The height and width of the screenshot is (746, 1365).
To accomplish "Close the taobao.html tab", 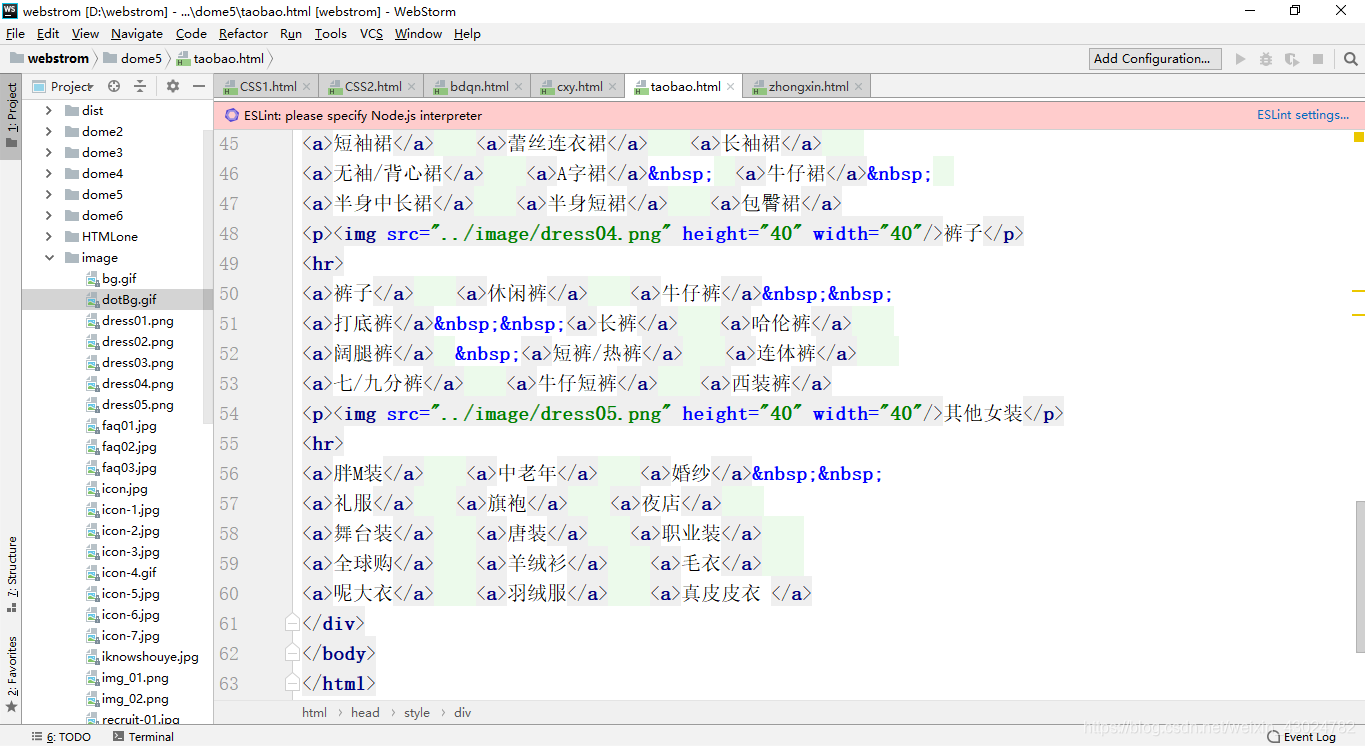I will pos(731,87).
